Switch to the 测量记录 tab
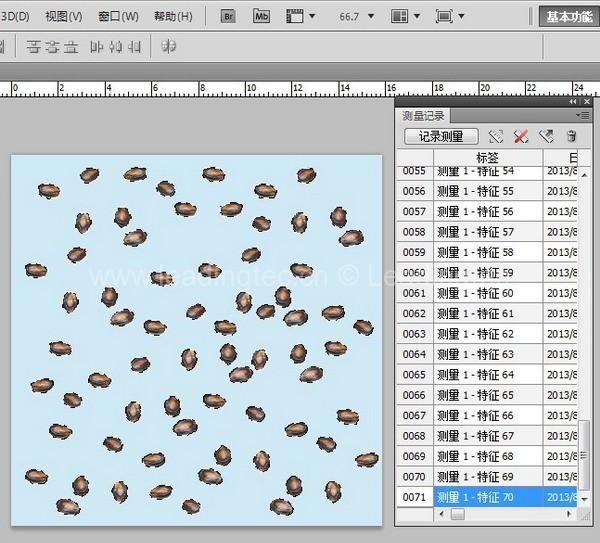This screenshot has height=543, width=600. tap(424, 116)
